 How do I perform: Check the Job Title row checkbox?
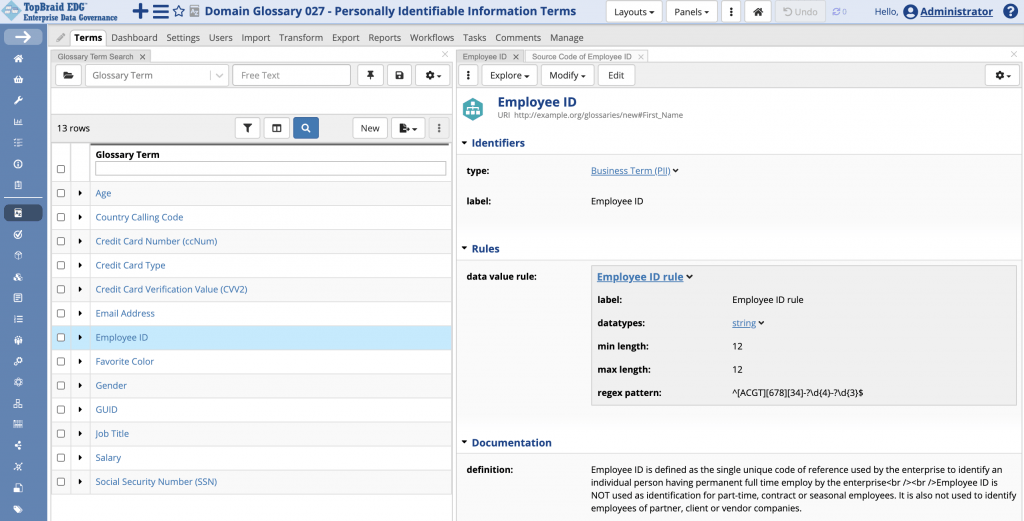(61, 434)
